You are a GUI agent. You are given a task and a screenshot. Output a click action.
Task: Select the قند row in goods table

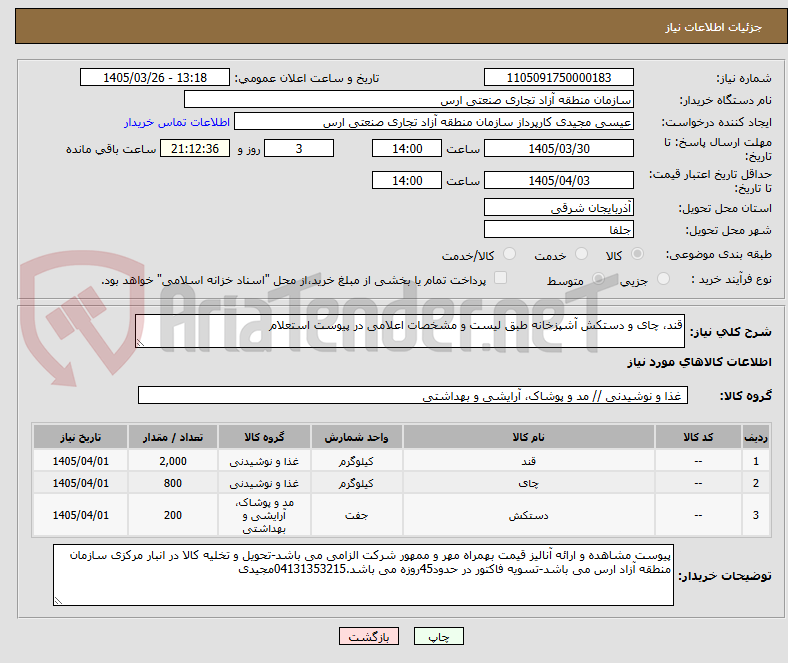(x=401, y=460)
